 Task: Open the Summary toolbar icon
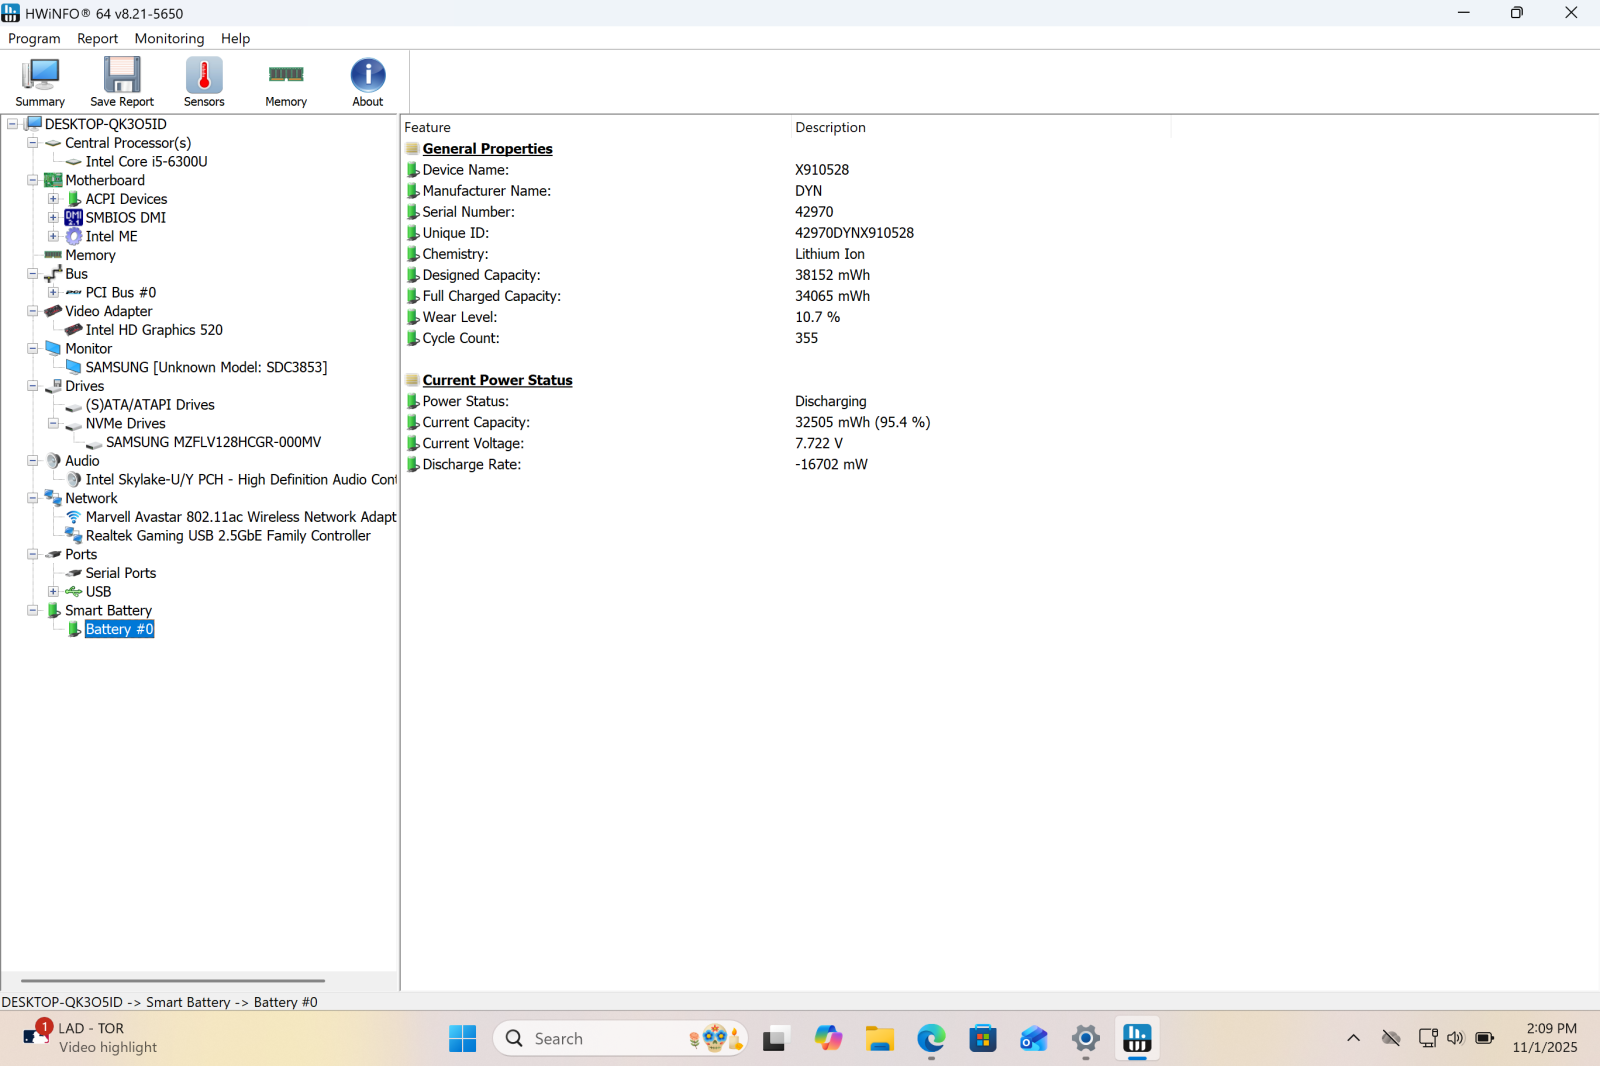[40, 82]
